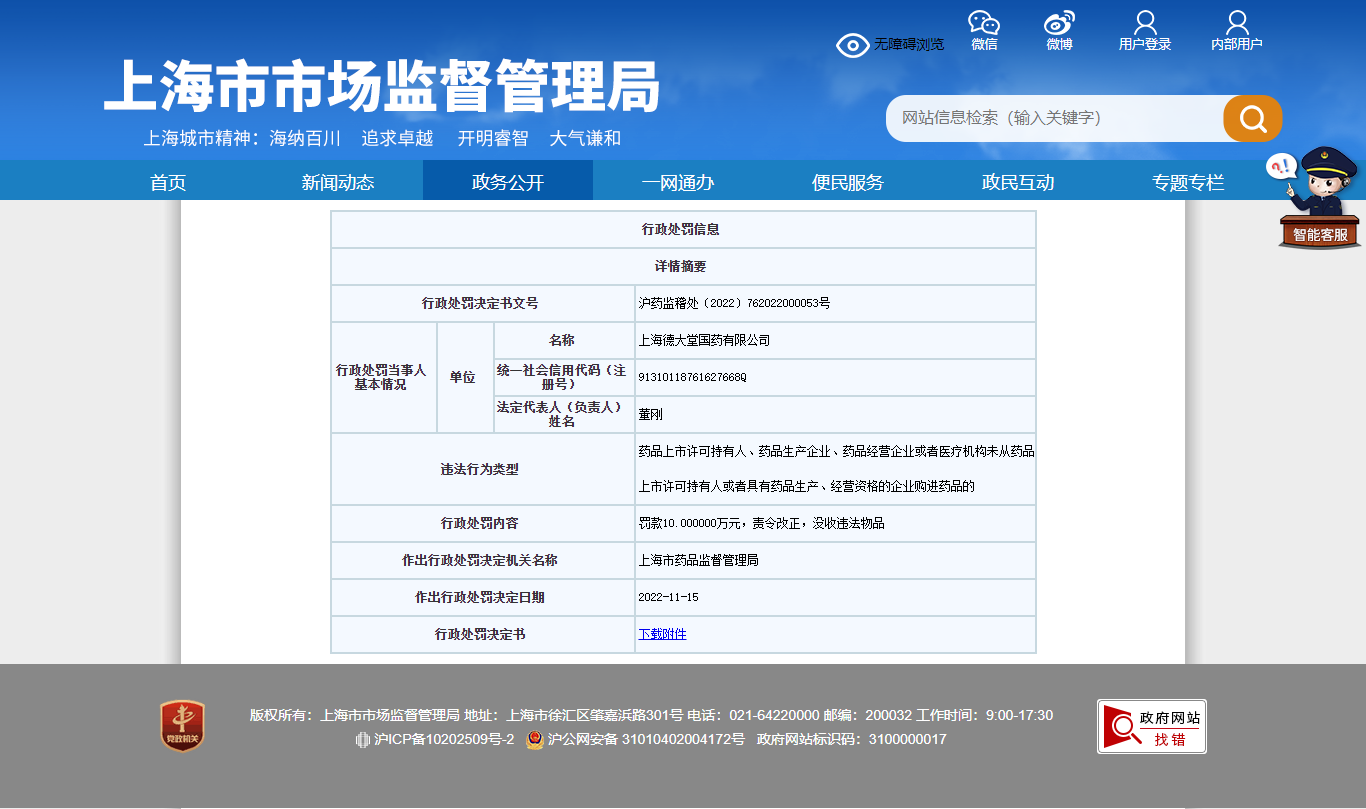Viewport: 1366px width, 809px height.
Task: Select 政务公开 navigation tab
Action: [x=508, y=182]
